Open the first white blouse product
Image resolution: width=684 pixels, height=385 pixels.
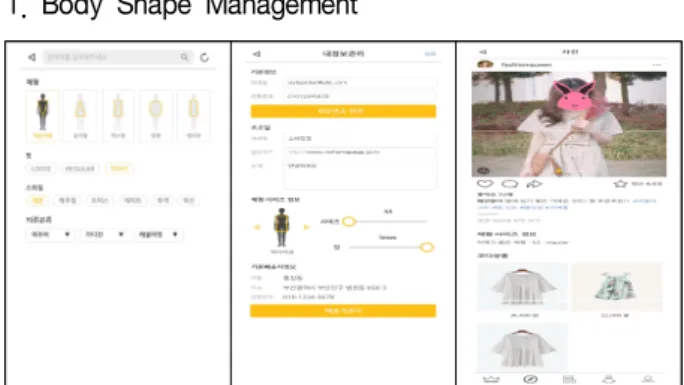[523, 287]
